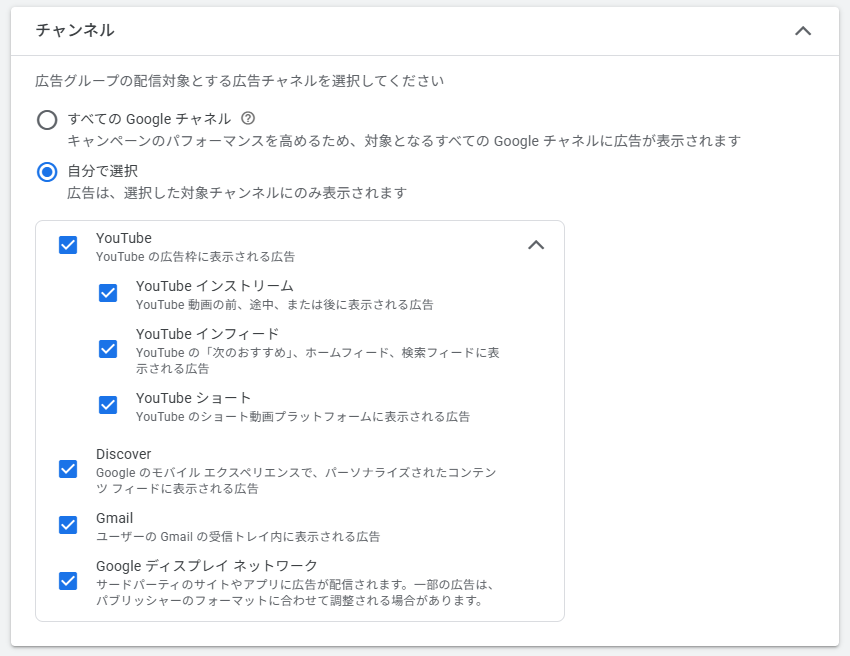Click the YouTube インストリーム label text

click(214, 286)
